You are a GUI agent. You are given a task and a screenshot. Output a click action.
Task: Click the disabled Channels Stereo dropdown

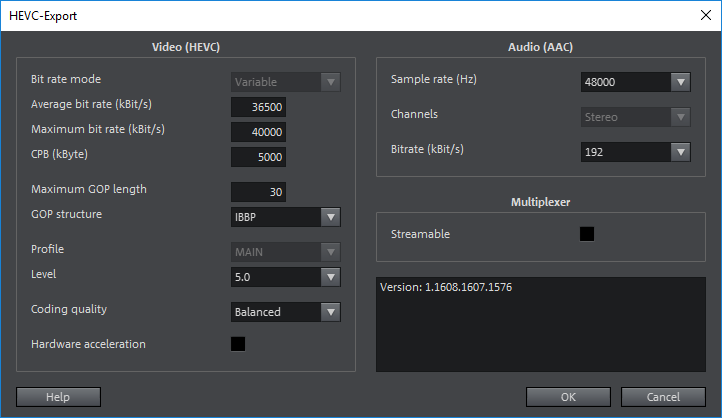(635, 117)
